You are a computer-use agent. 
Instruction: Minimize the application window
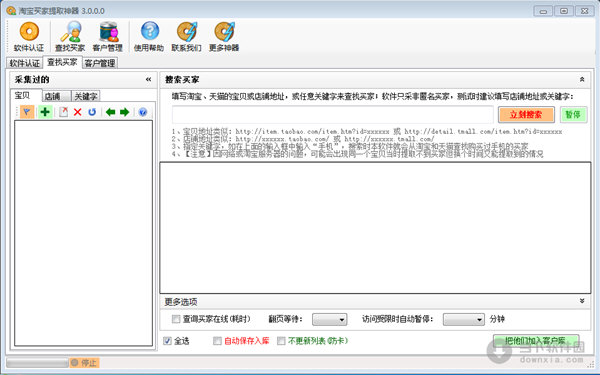click(x=543, y=11)
